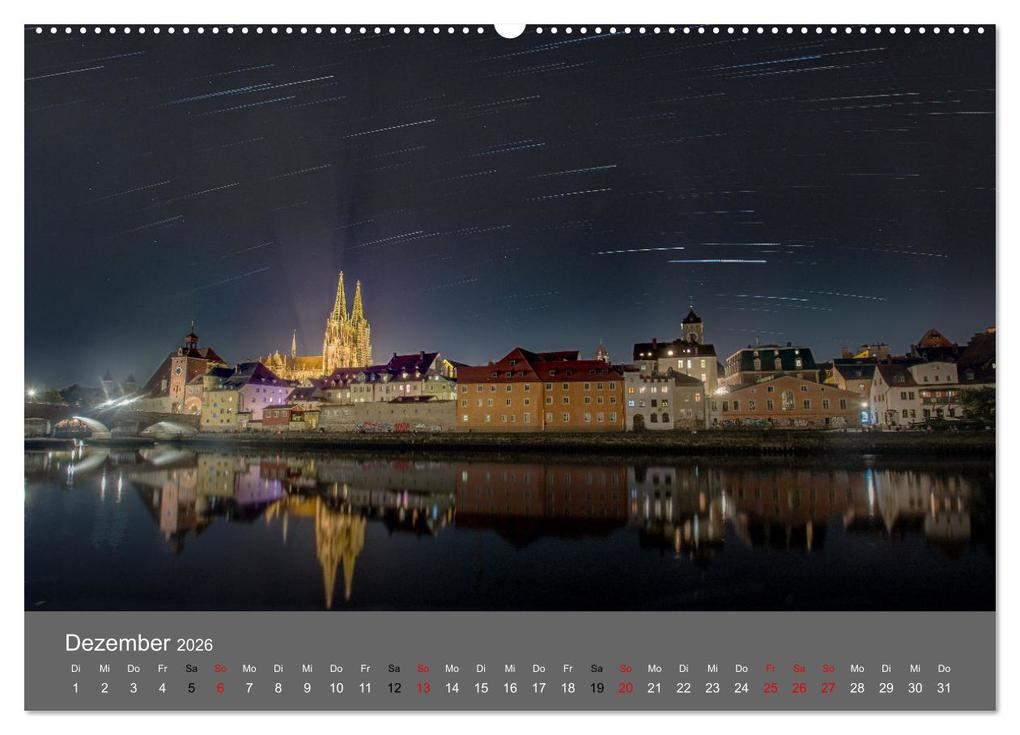Select red Sunday date 6
The height and width of the screenshot is (735, 1020).
coord(220,688)
